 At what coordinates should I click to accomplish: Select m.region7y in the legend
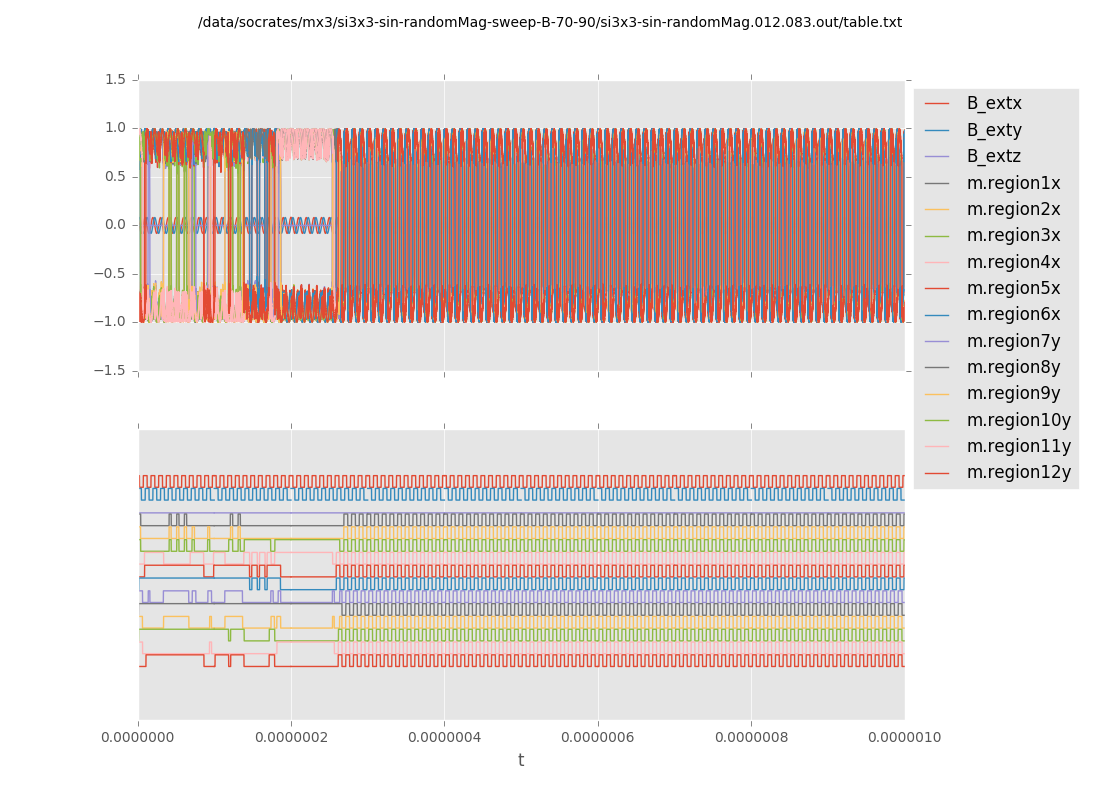tap(1013, 341)
